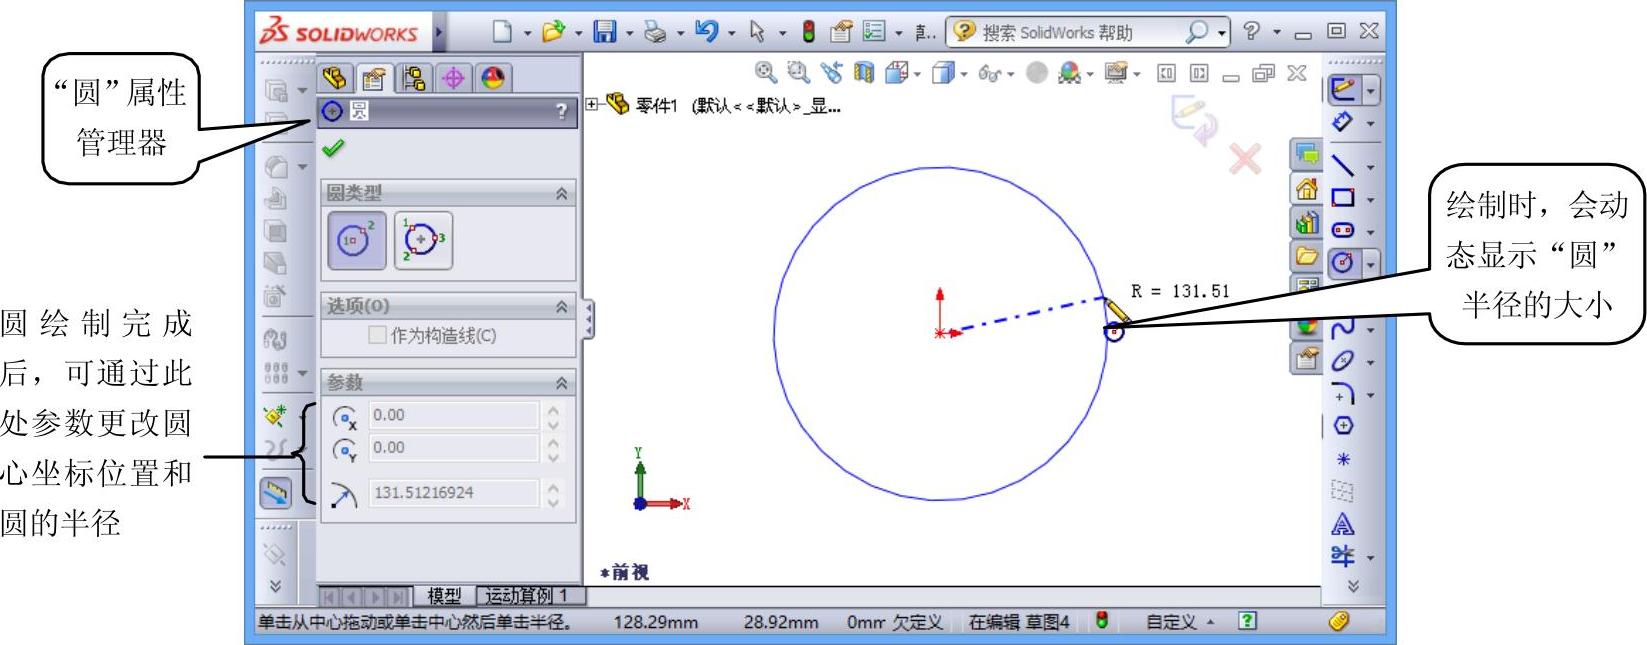Viewport: 1647px width, 645px height.
Task: Select the perimeter three-point circle type
Action: pyautogui.click(x=423, y=240)
